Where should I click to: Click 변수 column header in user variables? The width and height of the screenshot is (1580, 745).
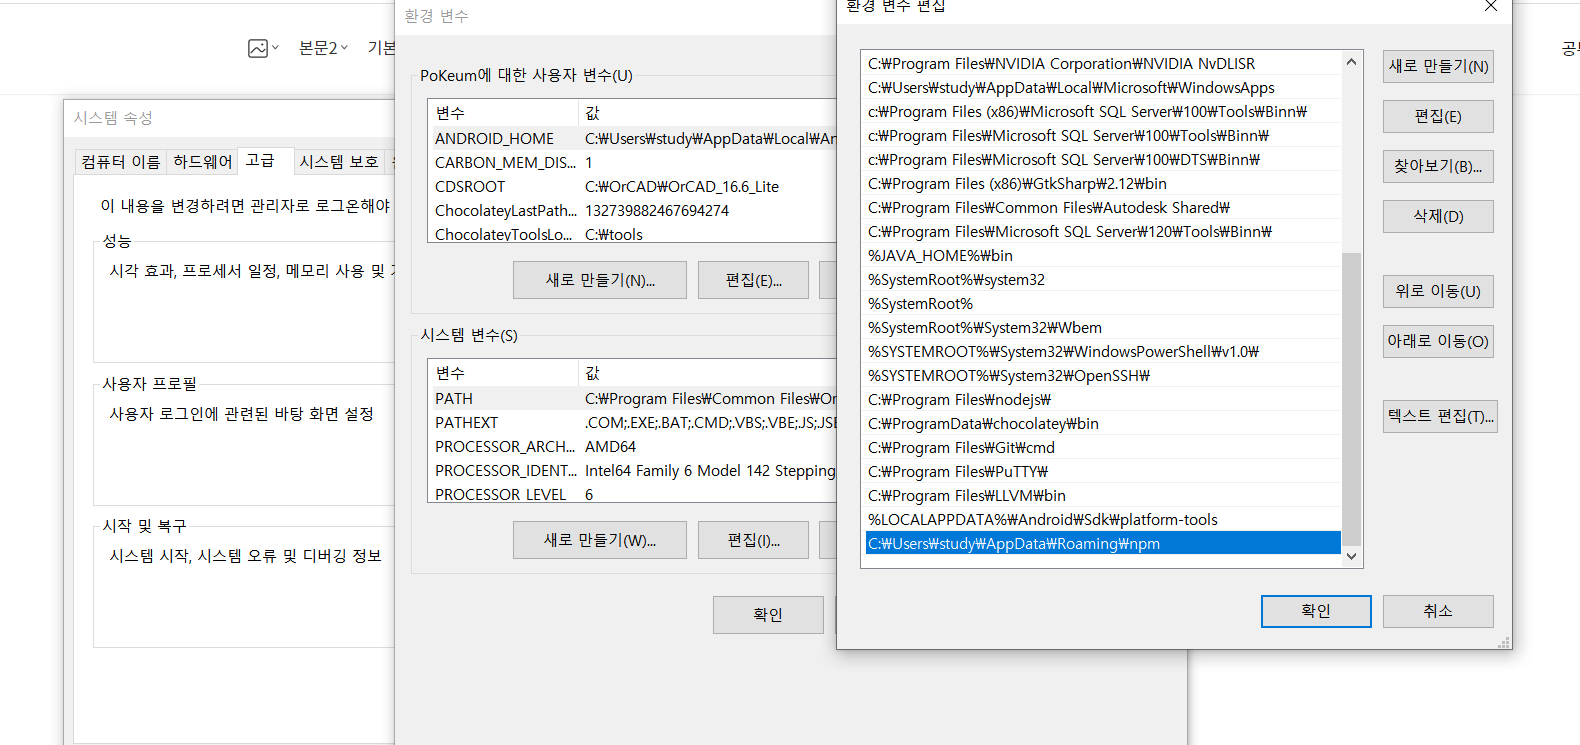pos(503,113)
